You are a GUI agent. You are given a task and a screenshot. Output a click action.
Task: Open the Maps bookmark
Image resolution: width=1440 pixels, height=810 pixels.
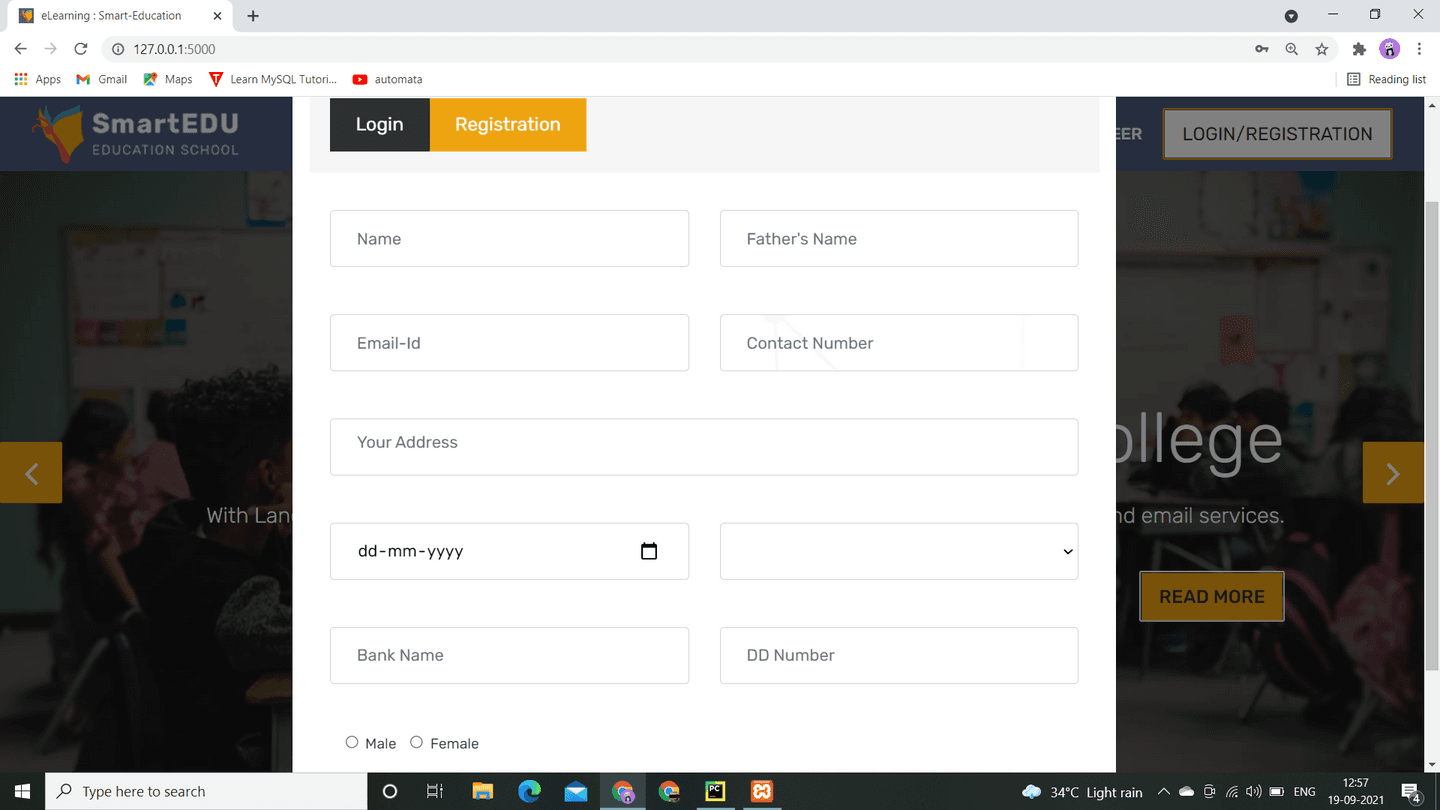coord(168,79)
